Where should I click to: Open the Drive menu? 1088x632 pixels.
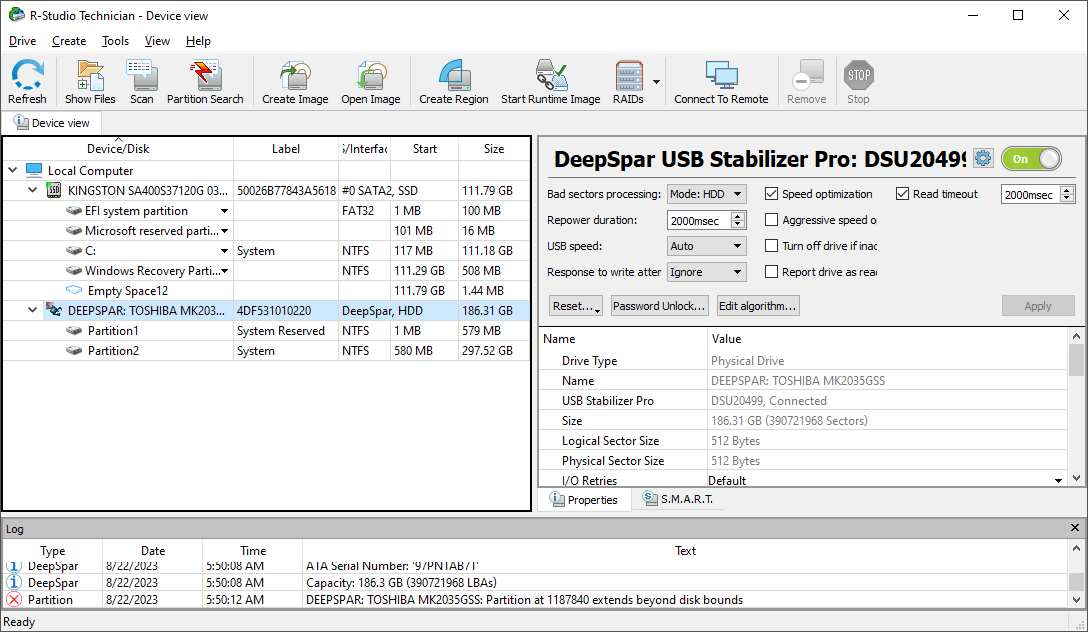22,41
